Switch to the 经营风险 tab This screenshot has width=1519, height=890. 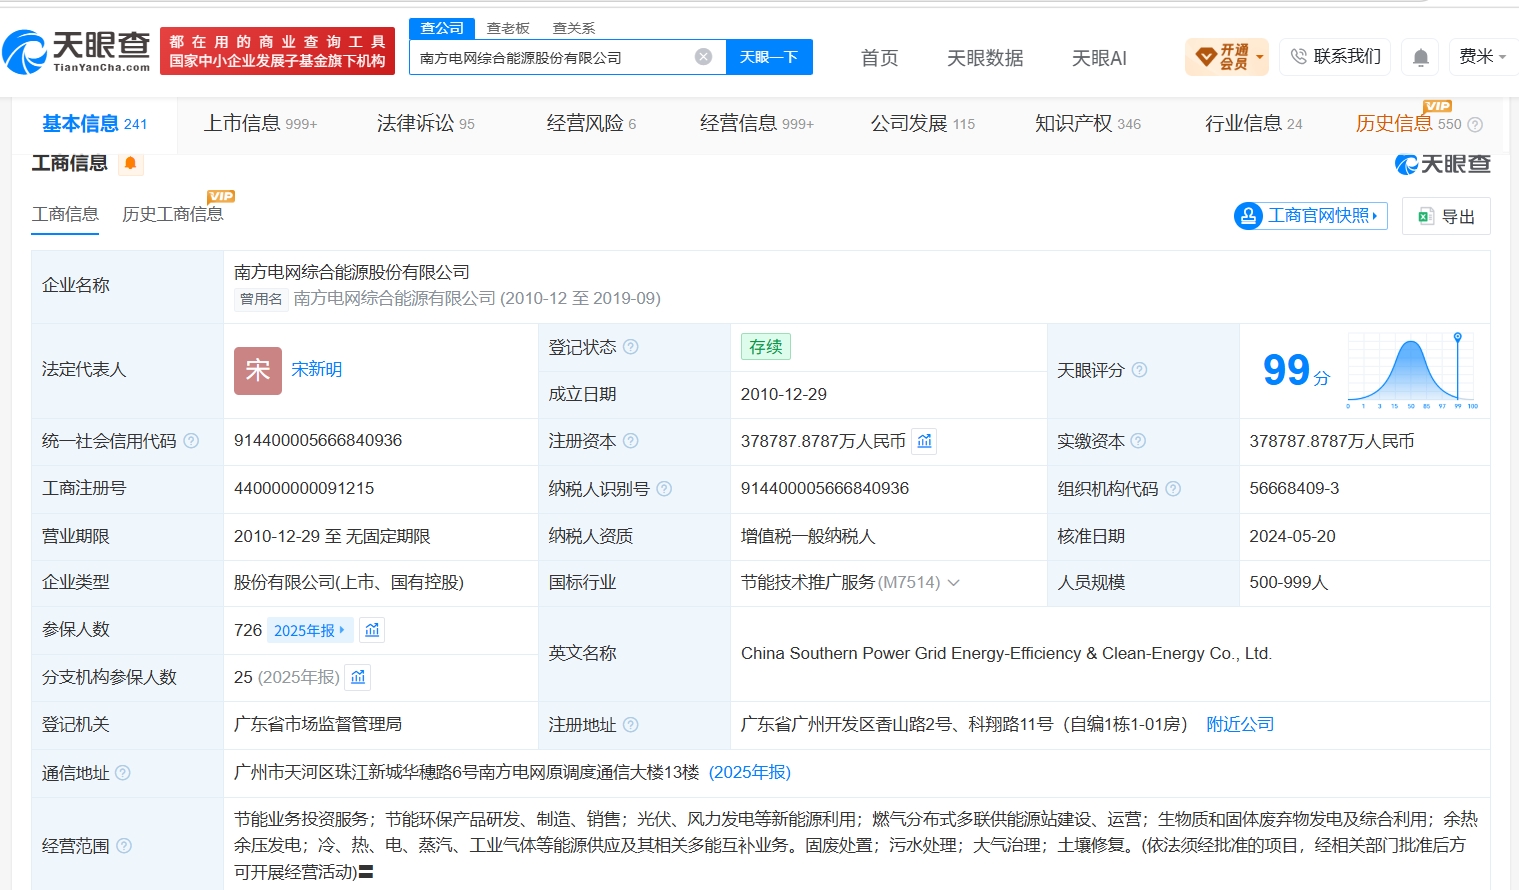[x=591, y=124]
